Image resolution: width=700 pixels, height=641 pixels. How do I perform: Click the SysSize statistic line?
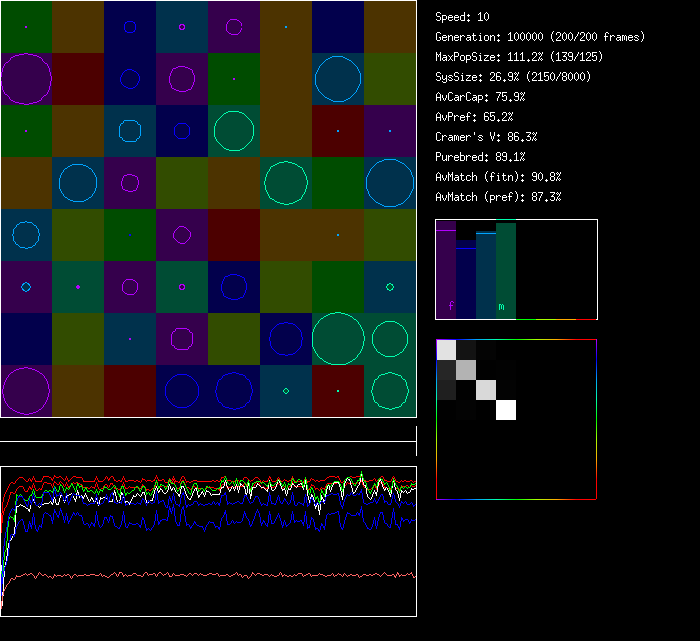[x=512, y=77]
